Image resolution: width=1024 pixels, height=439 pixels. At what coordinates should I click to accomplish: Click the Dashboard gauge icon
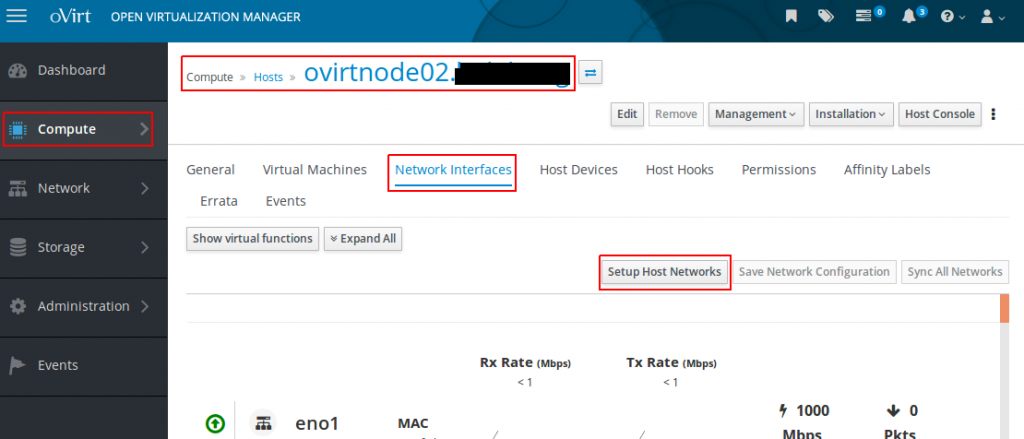(17, 71)
